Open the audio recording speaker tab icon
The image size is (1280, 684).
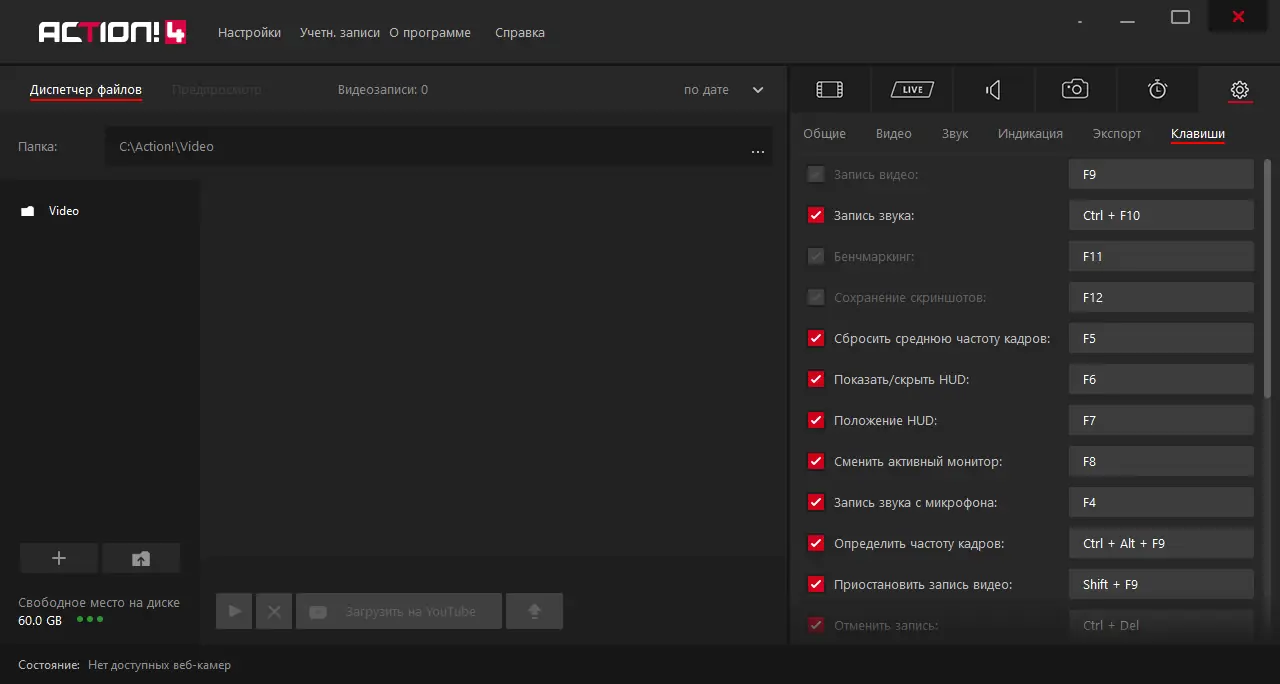coord(993,90)
